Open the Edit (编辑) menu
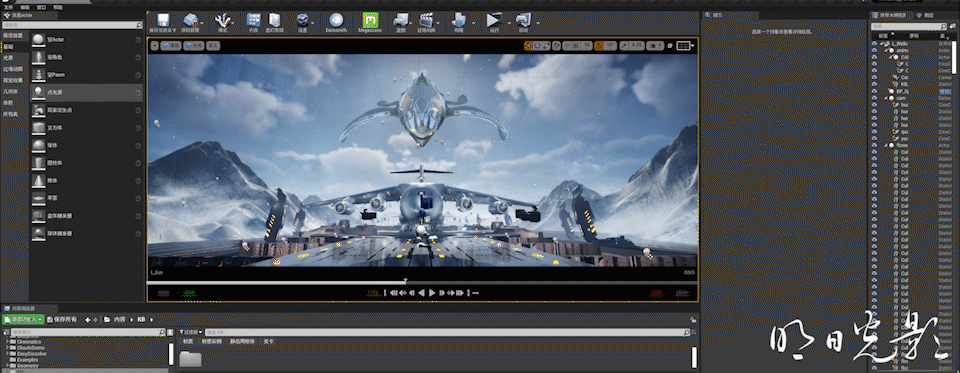960x373 pixels. coord(25,7)
